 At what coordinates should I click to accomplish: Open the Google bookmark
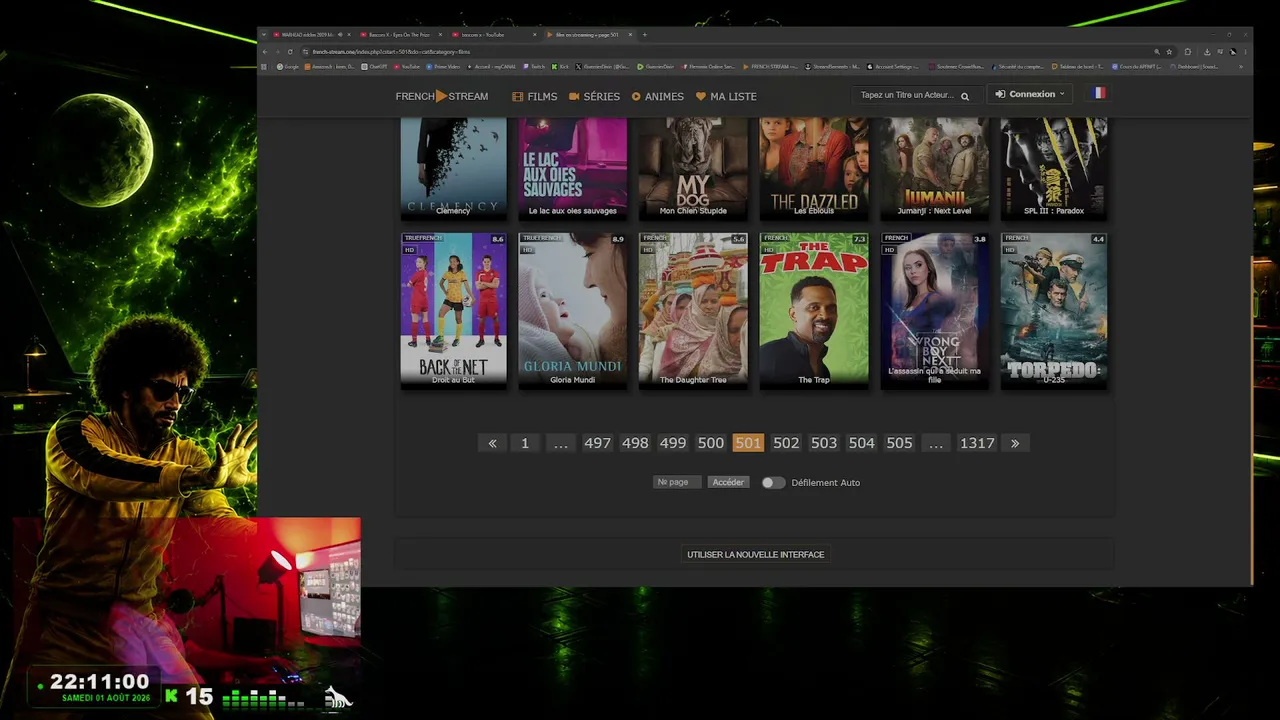(x=288, y=67)
